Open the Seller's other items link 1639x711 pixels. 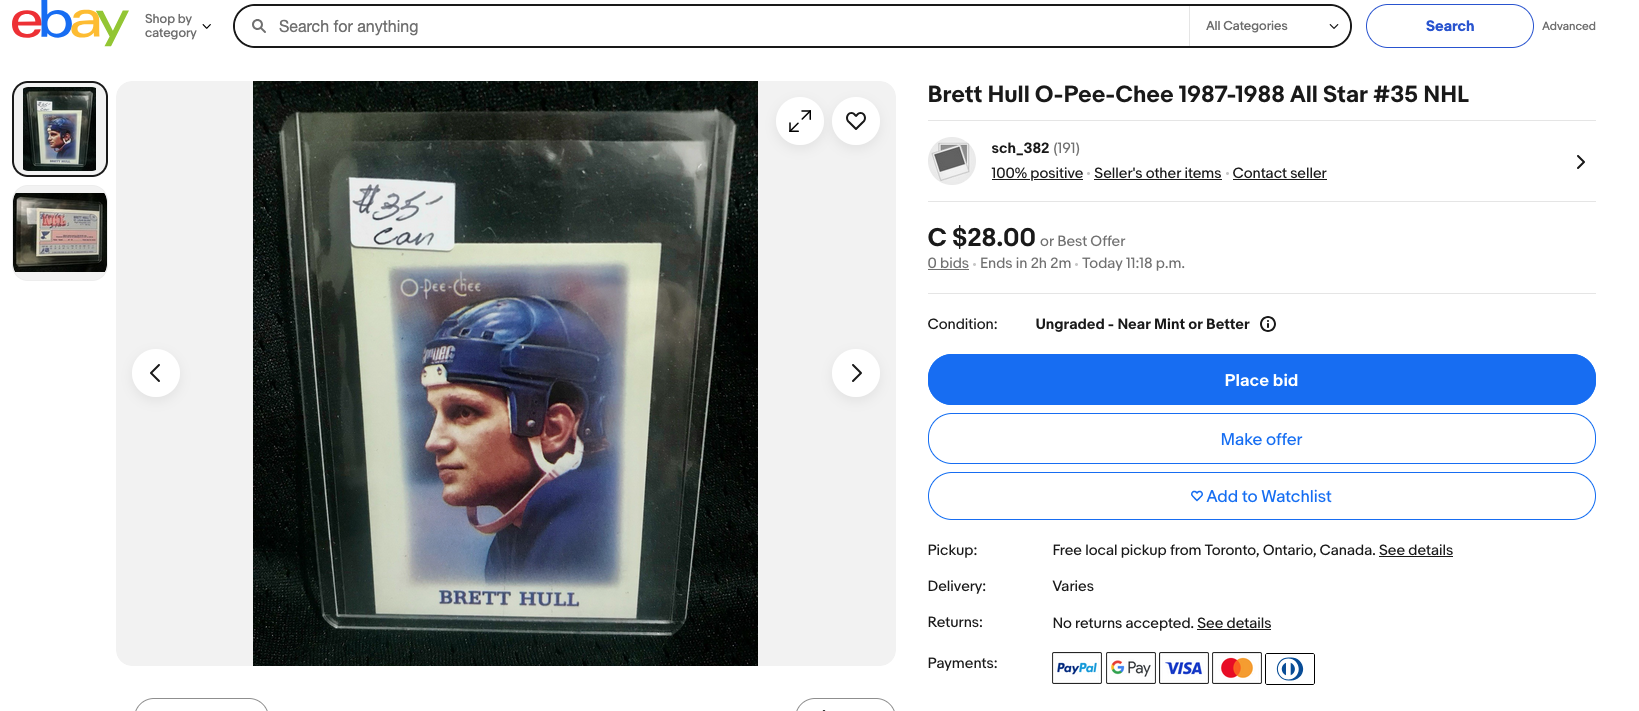(x=1157, y=173)
